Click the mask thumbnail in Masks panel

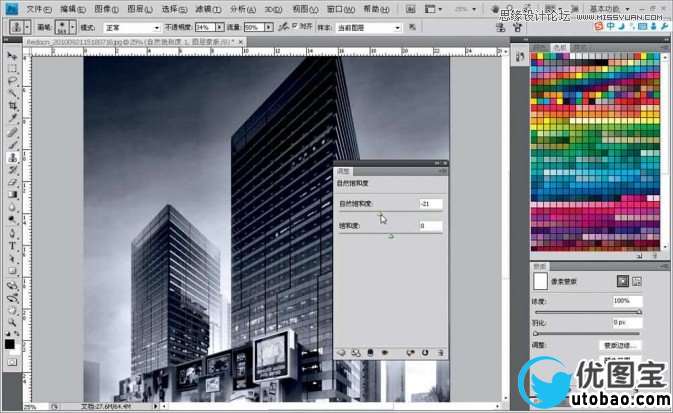(x=540, y=282)
